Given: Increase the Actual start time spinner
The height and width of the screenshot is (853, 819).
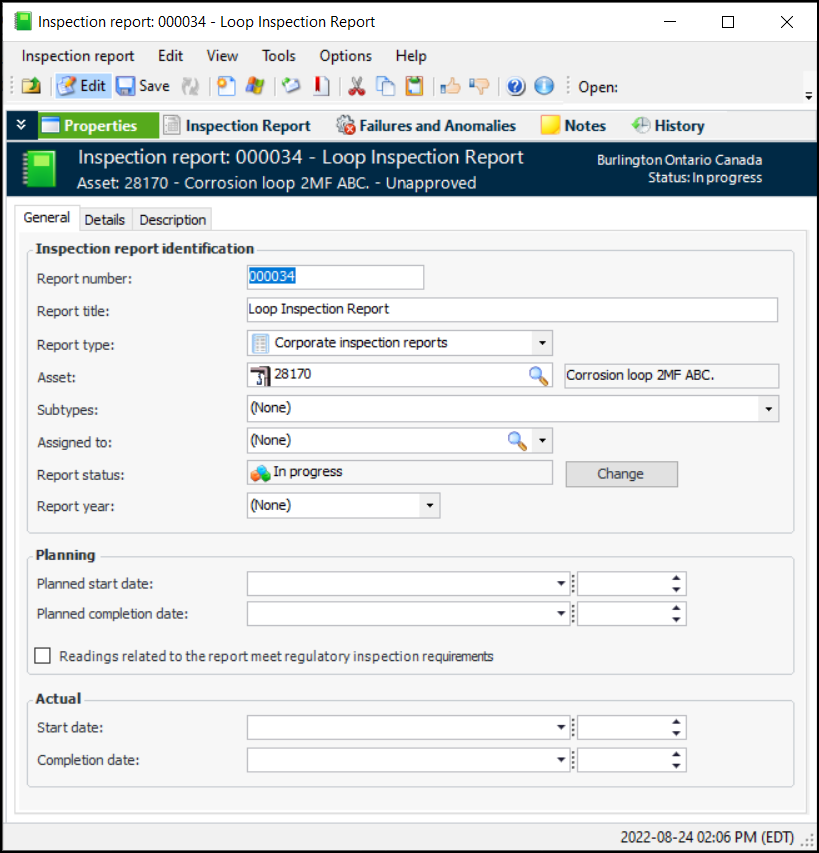Looking at the screenshot, I should (x=677, y=722).
